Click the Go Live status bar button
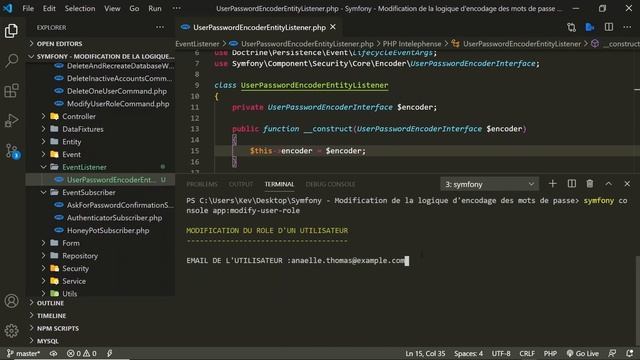 pos(582,353)
